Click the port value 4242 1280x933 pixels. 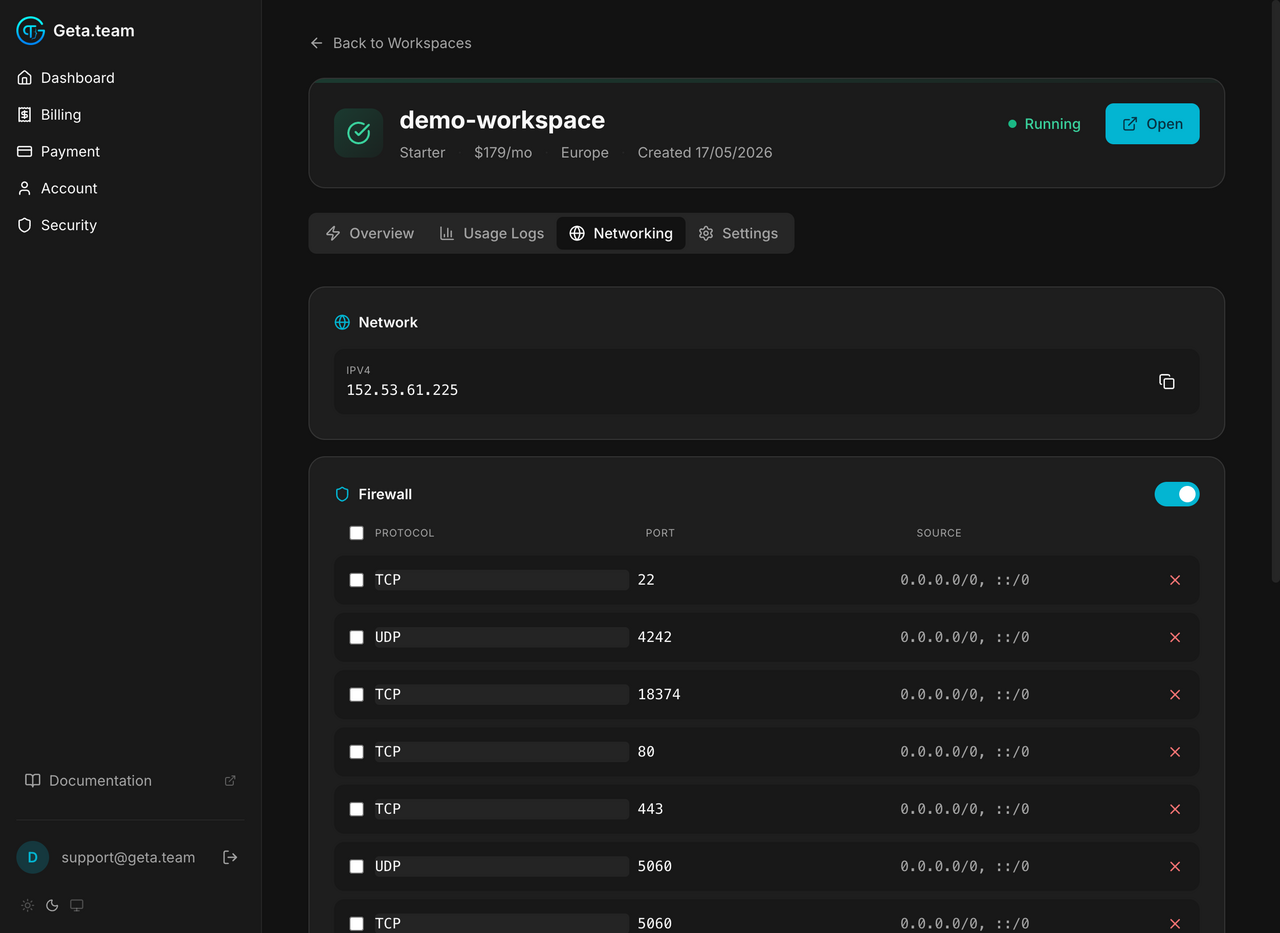655,637
